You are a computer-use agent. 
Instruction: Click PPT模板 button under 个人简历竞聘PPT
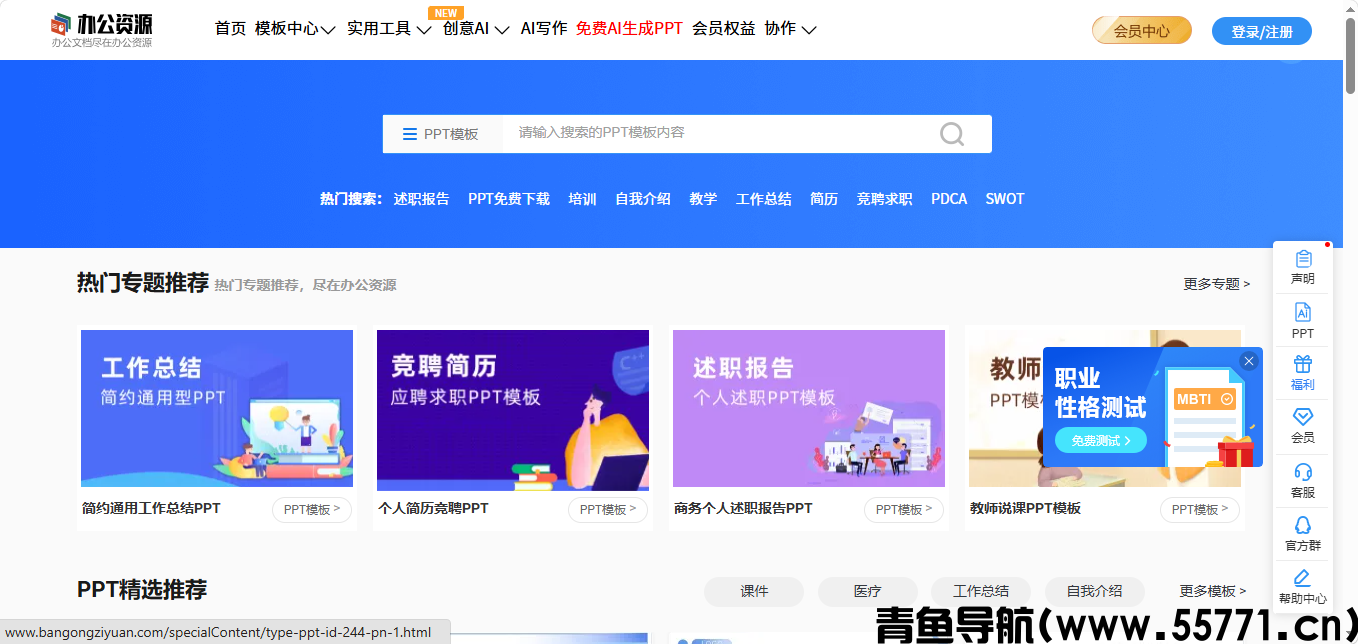tap(608, 510)
